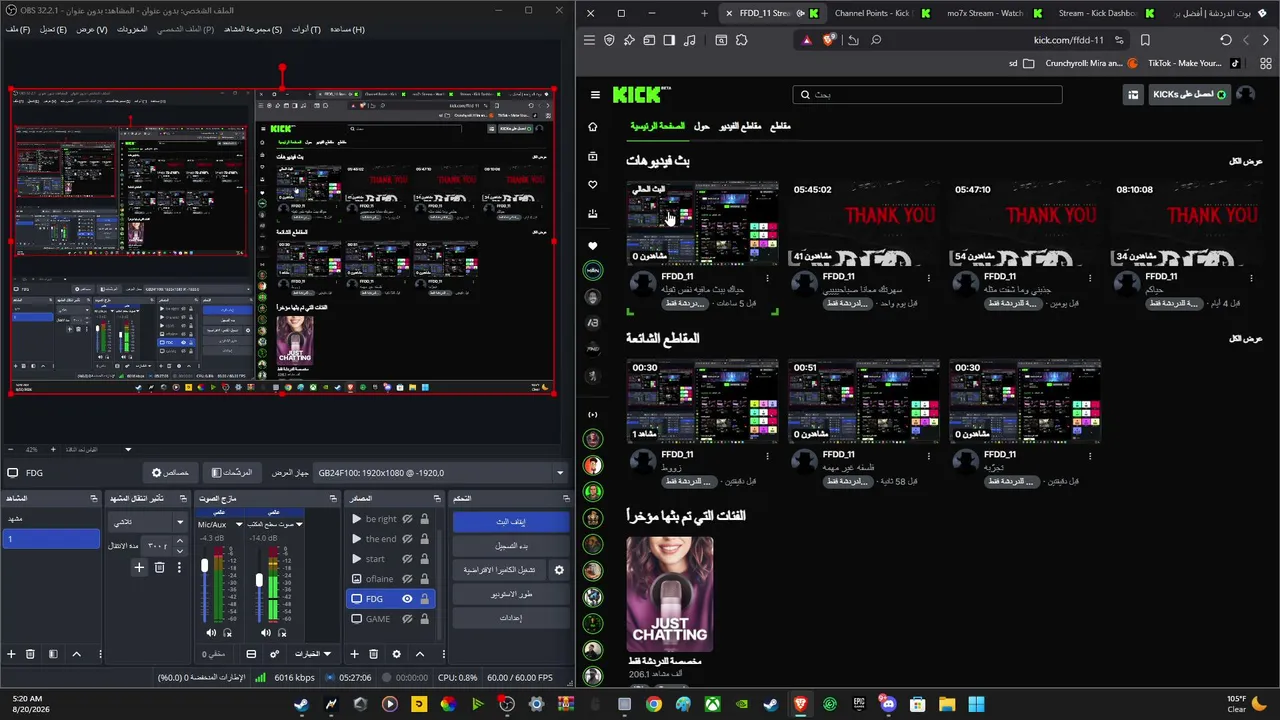Focus the Kick search field
The image size is (1280, 720).
click(927, 95)
